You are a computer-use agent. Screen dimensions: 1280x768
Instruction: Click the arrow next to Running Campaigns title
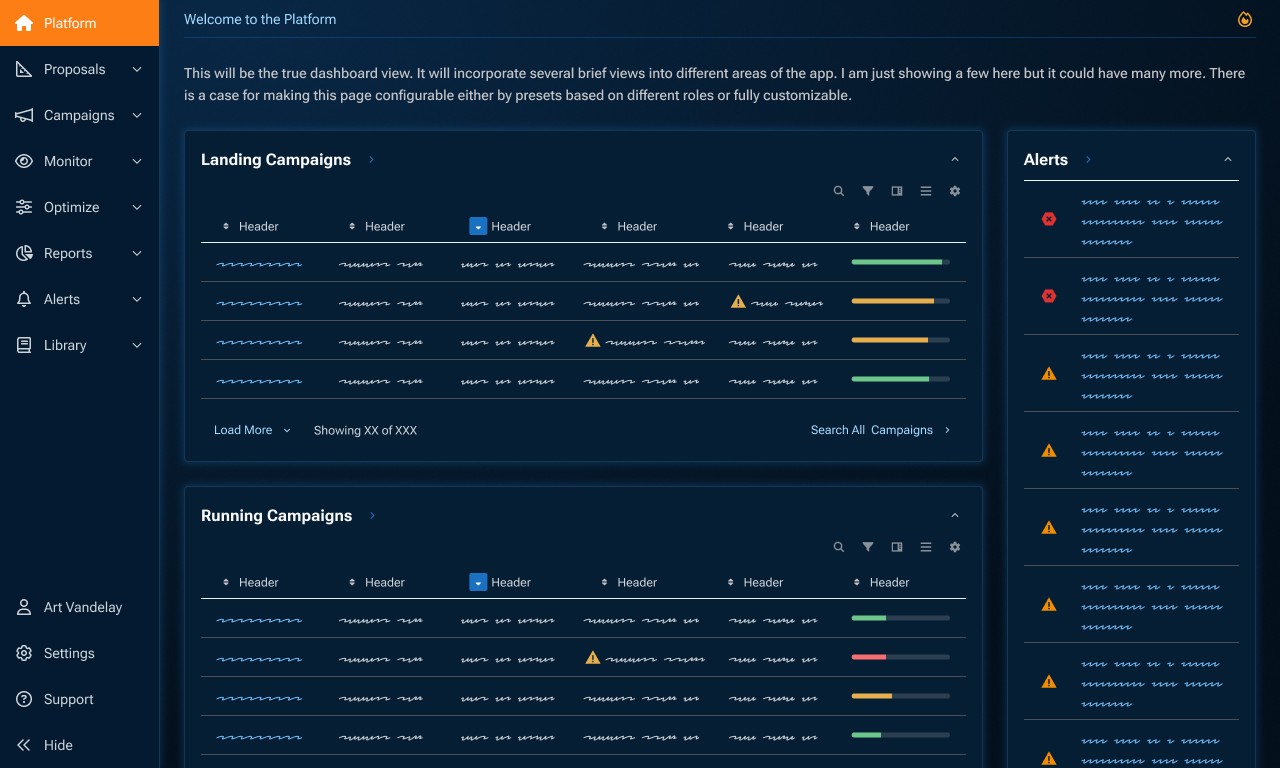click(372, 516)
